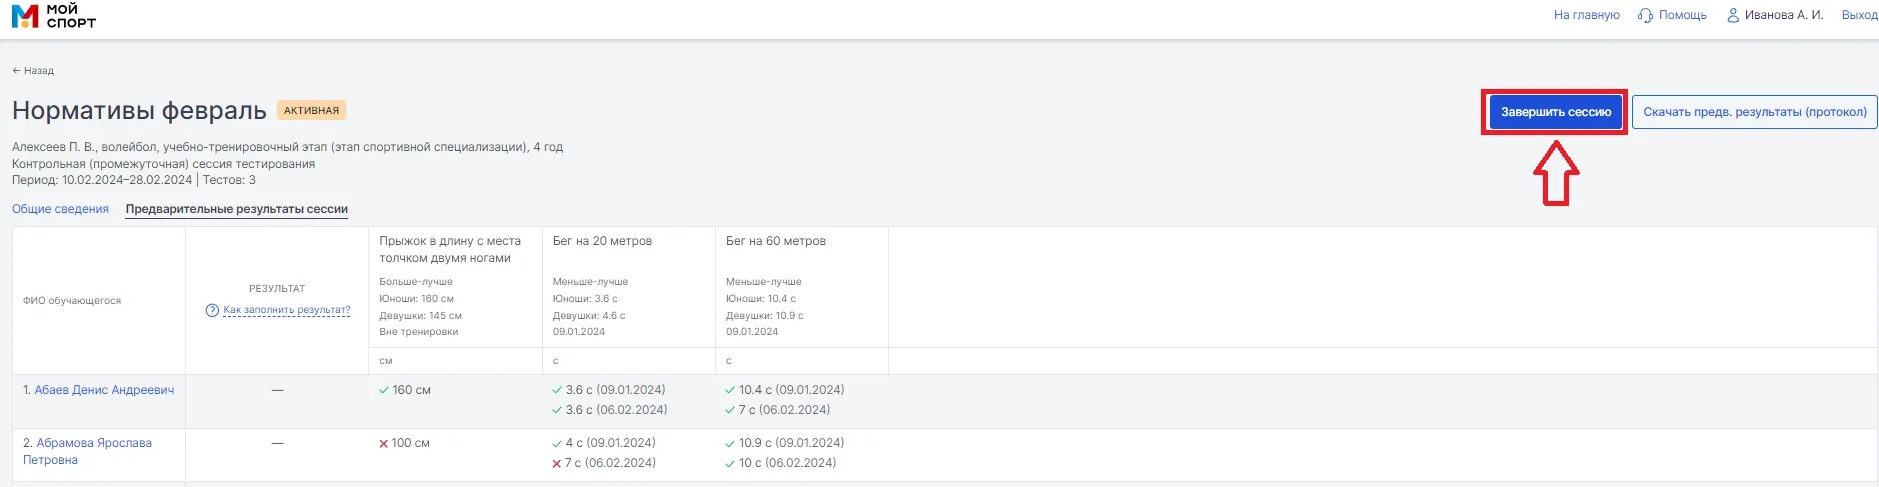This screenshot has width=1879, height=487.
Task: Click Абаев's 7 с (06.02.2024) result
Action: point(777,410)
